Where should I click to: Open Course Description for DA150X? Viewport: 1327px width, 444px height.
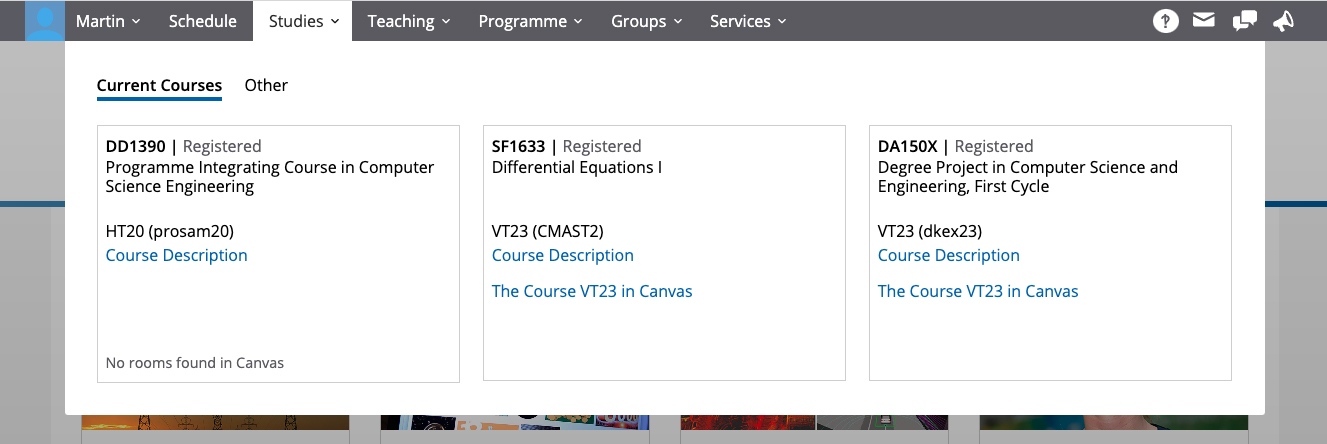[949, 255]
